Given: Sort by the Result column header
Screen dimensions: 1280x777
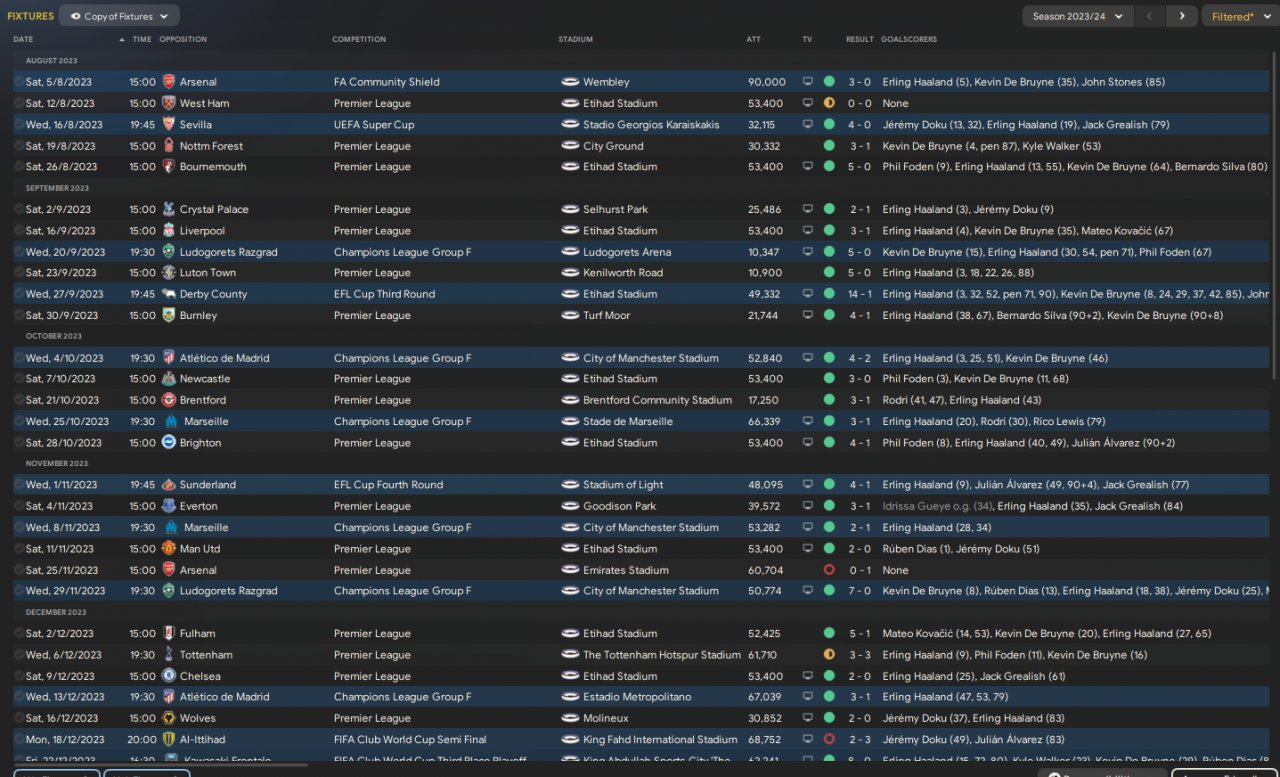Looking at the screenshot, I should click(859, 40).
